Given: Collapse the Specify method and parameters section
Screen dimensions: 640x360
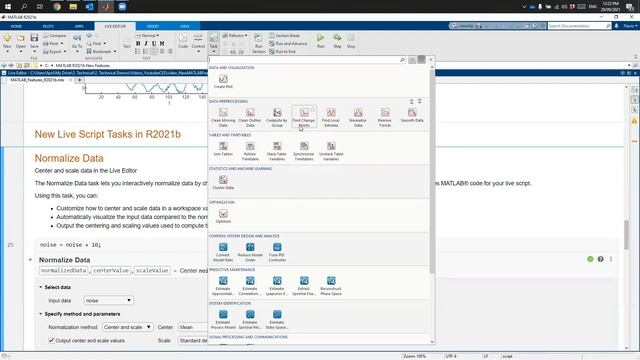Looking at the screenshot, I should 40,314.
